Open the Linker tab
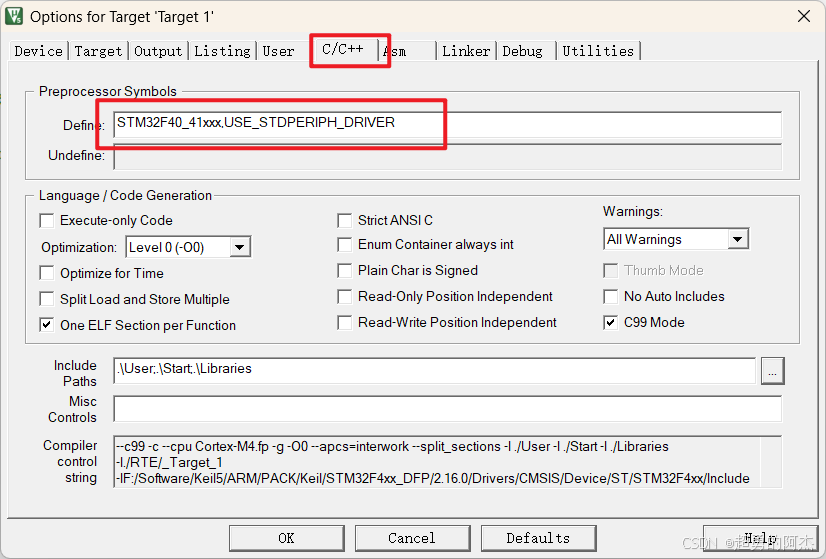 [466, 51]
